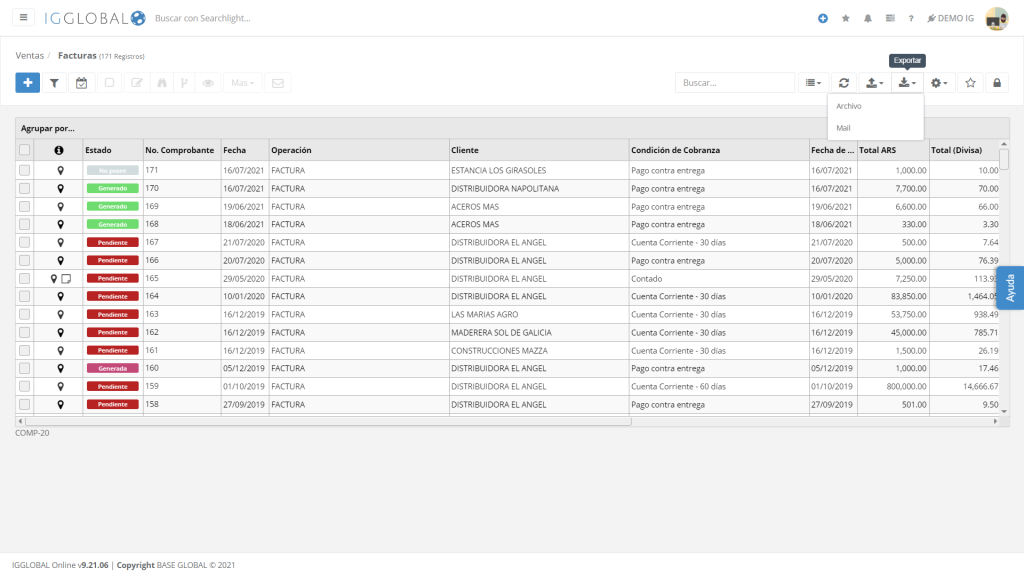Click the envelope send mail icon
Viewport: 1024px width, 576px height.
pos(278,83)
